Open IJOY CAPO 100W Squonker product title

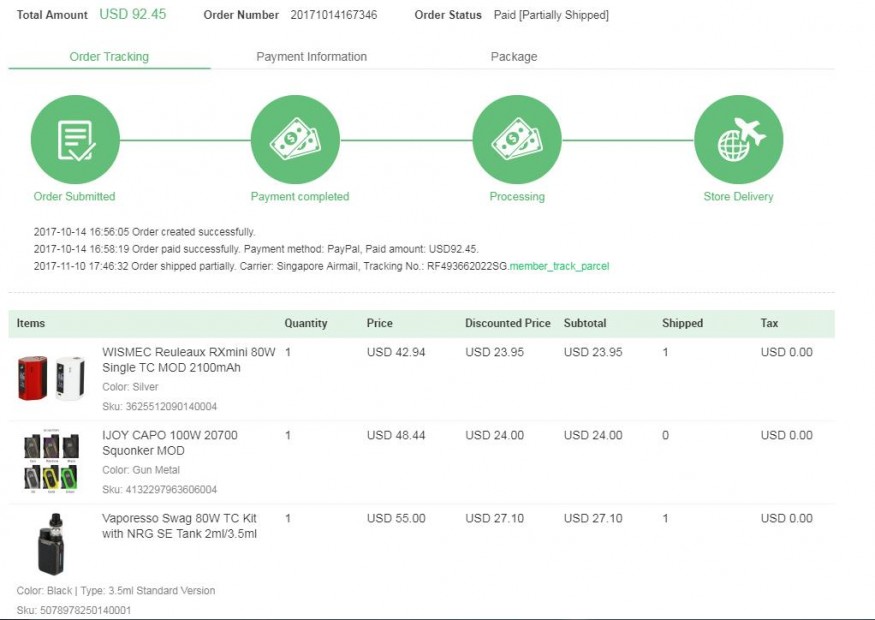[170, 443]
